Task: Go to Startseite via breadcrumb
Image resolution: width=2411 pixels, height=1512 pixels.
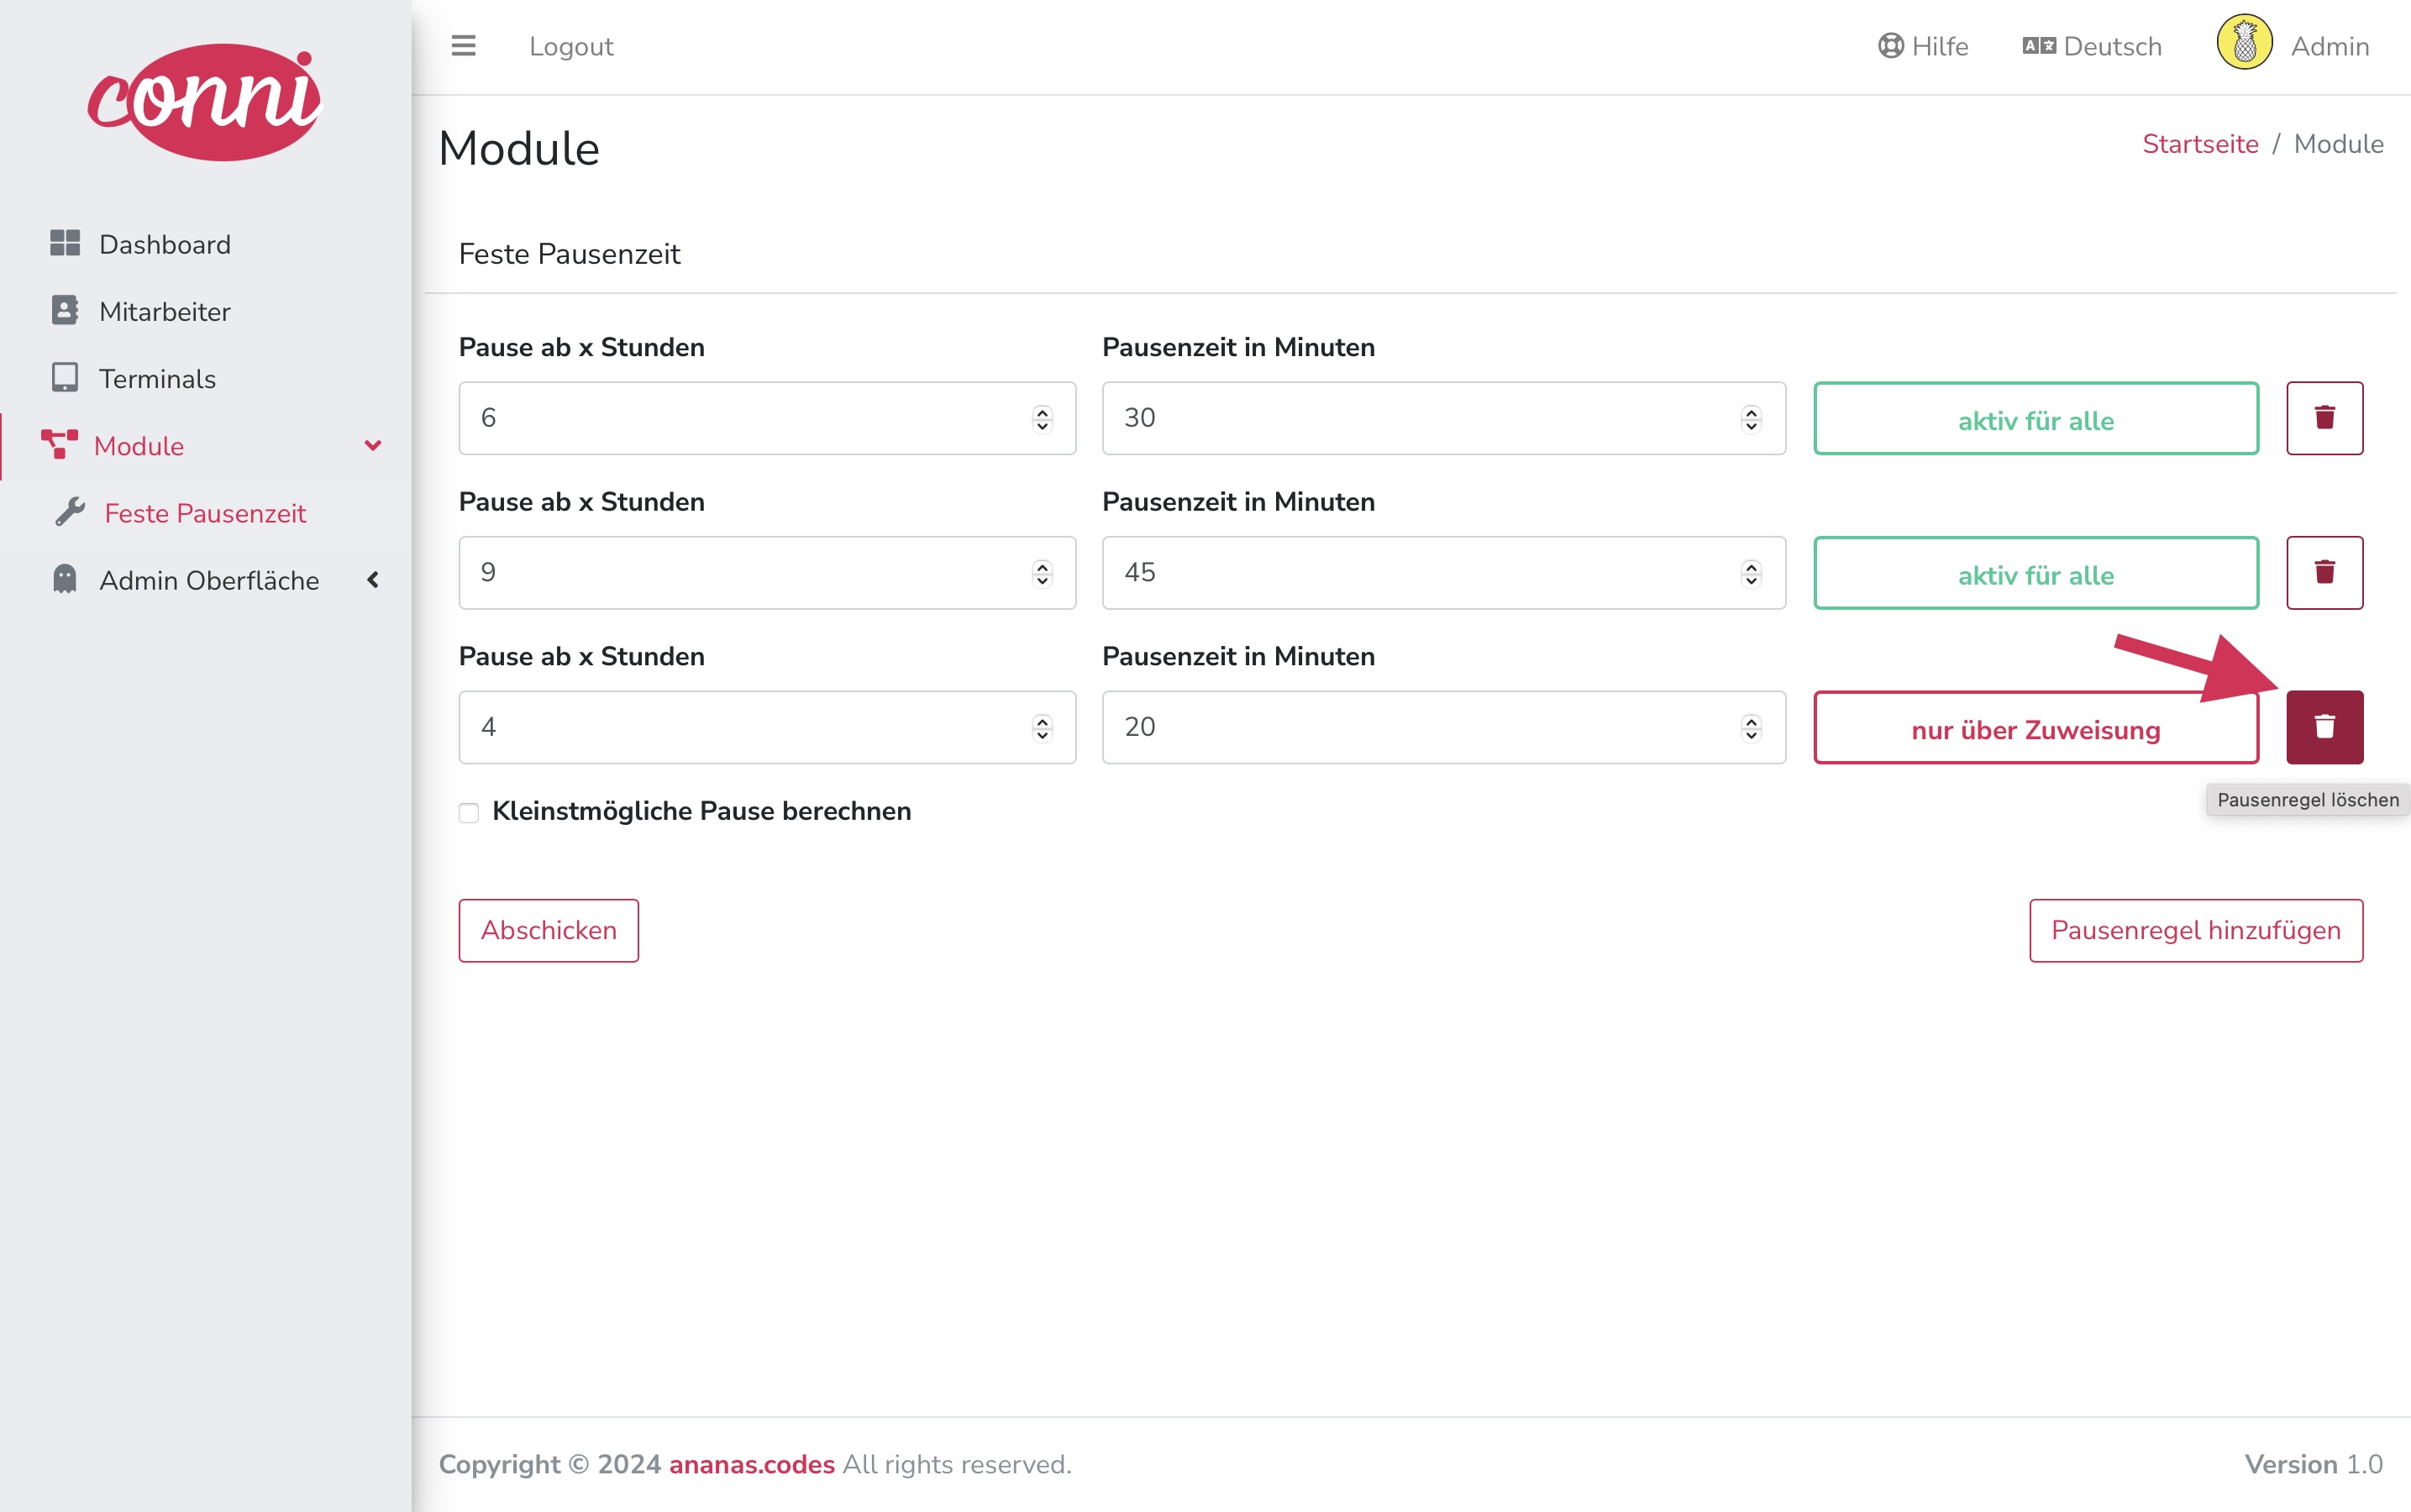Action: 2200,144
